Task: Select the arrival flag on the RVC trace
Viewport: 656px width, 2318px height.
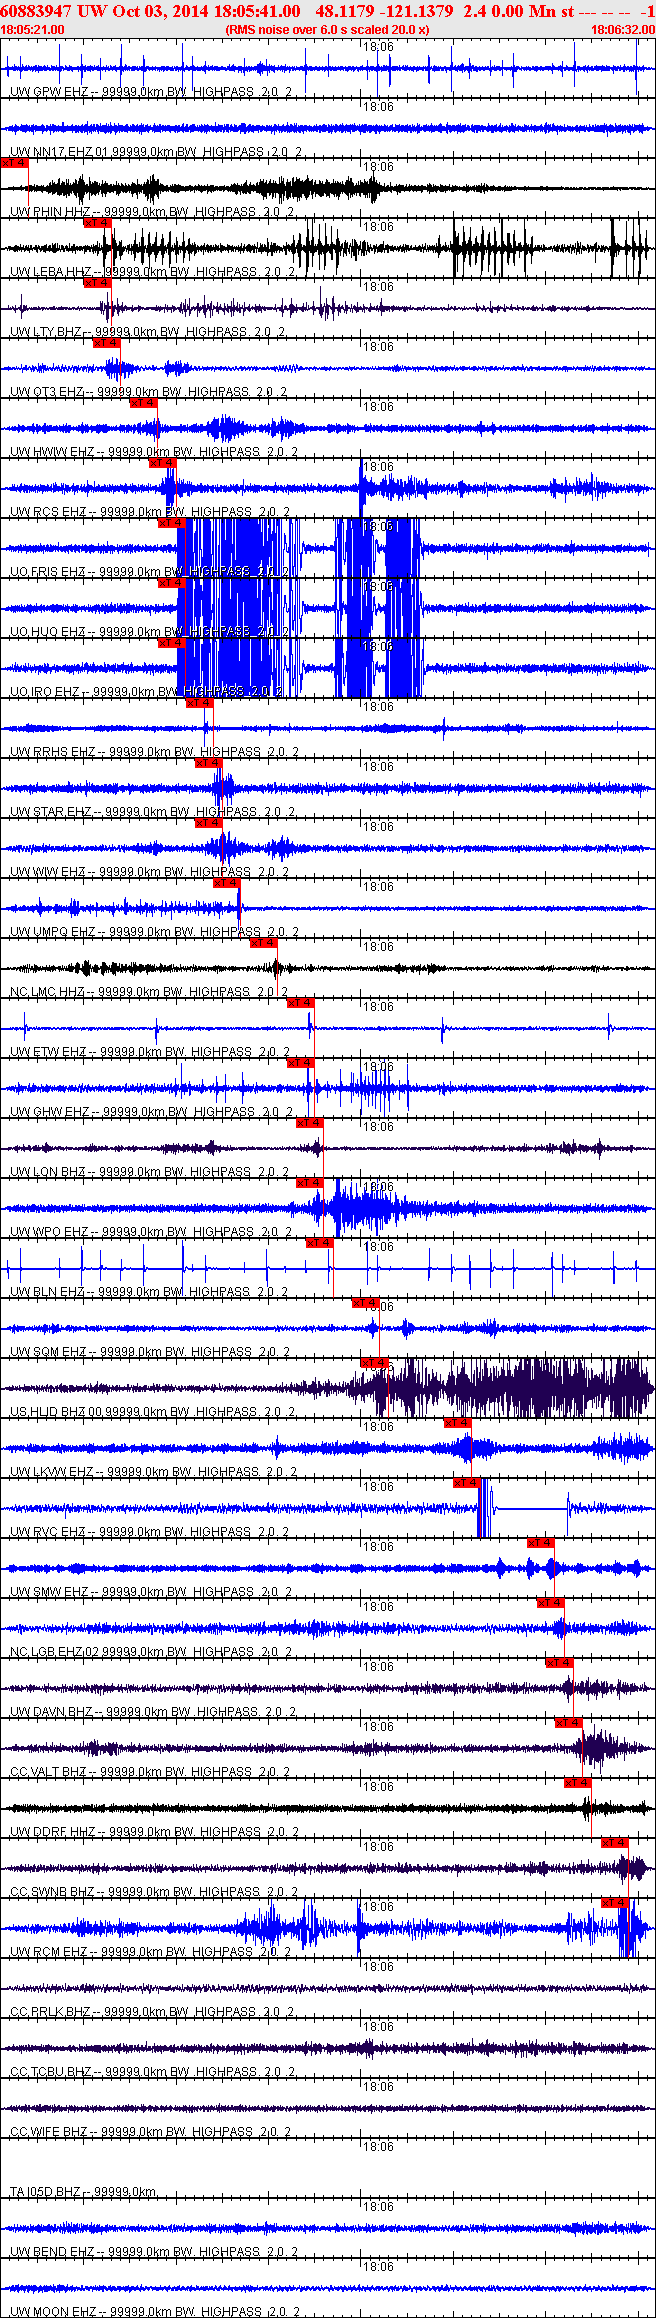Action: [466, 1482]
